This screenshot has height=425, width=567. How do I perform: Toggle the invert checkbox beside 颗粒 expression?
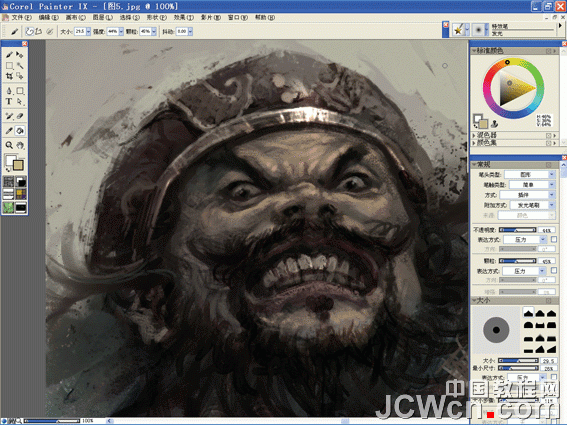[554, 270]
